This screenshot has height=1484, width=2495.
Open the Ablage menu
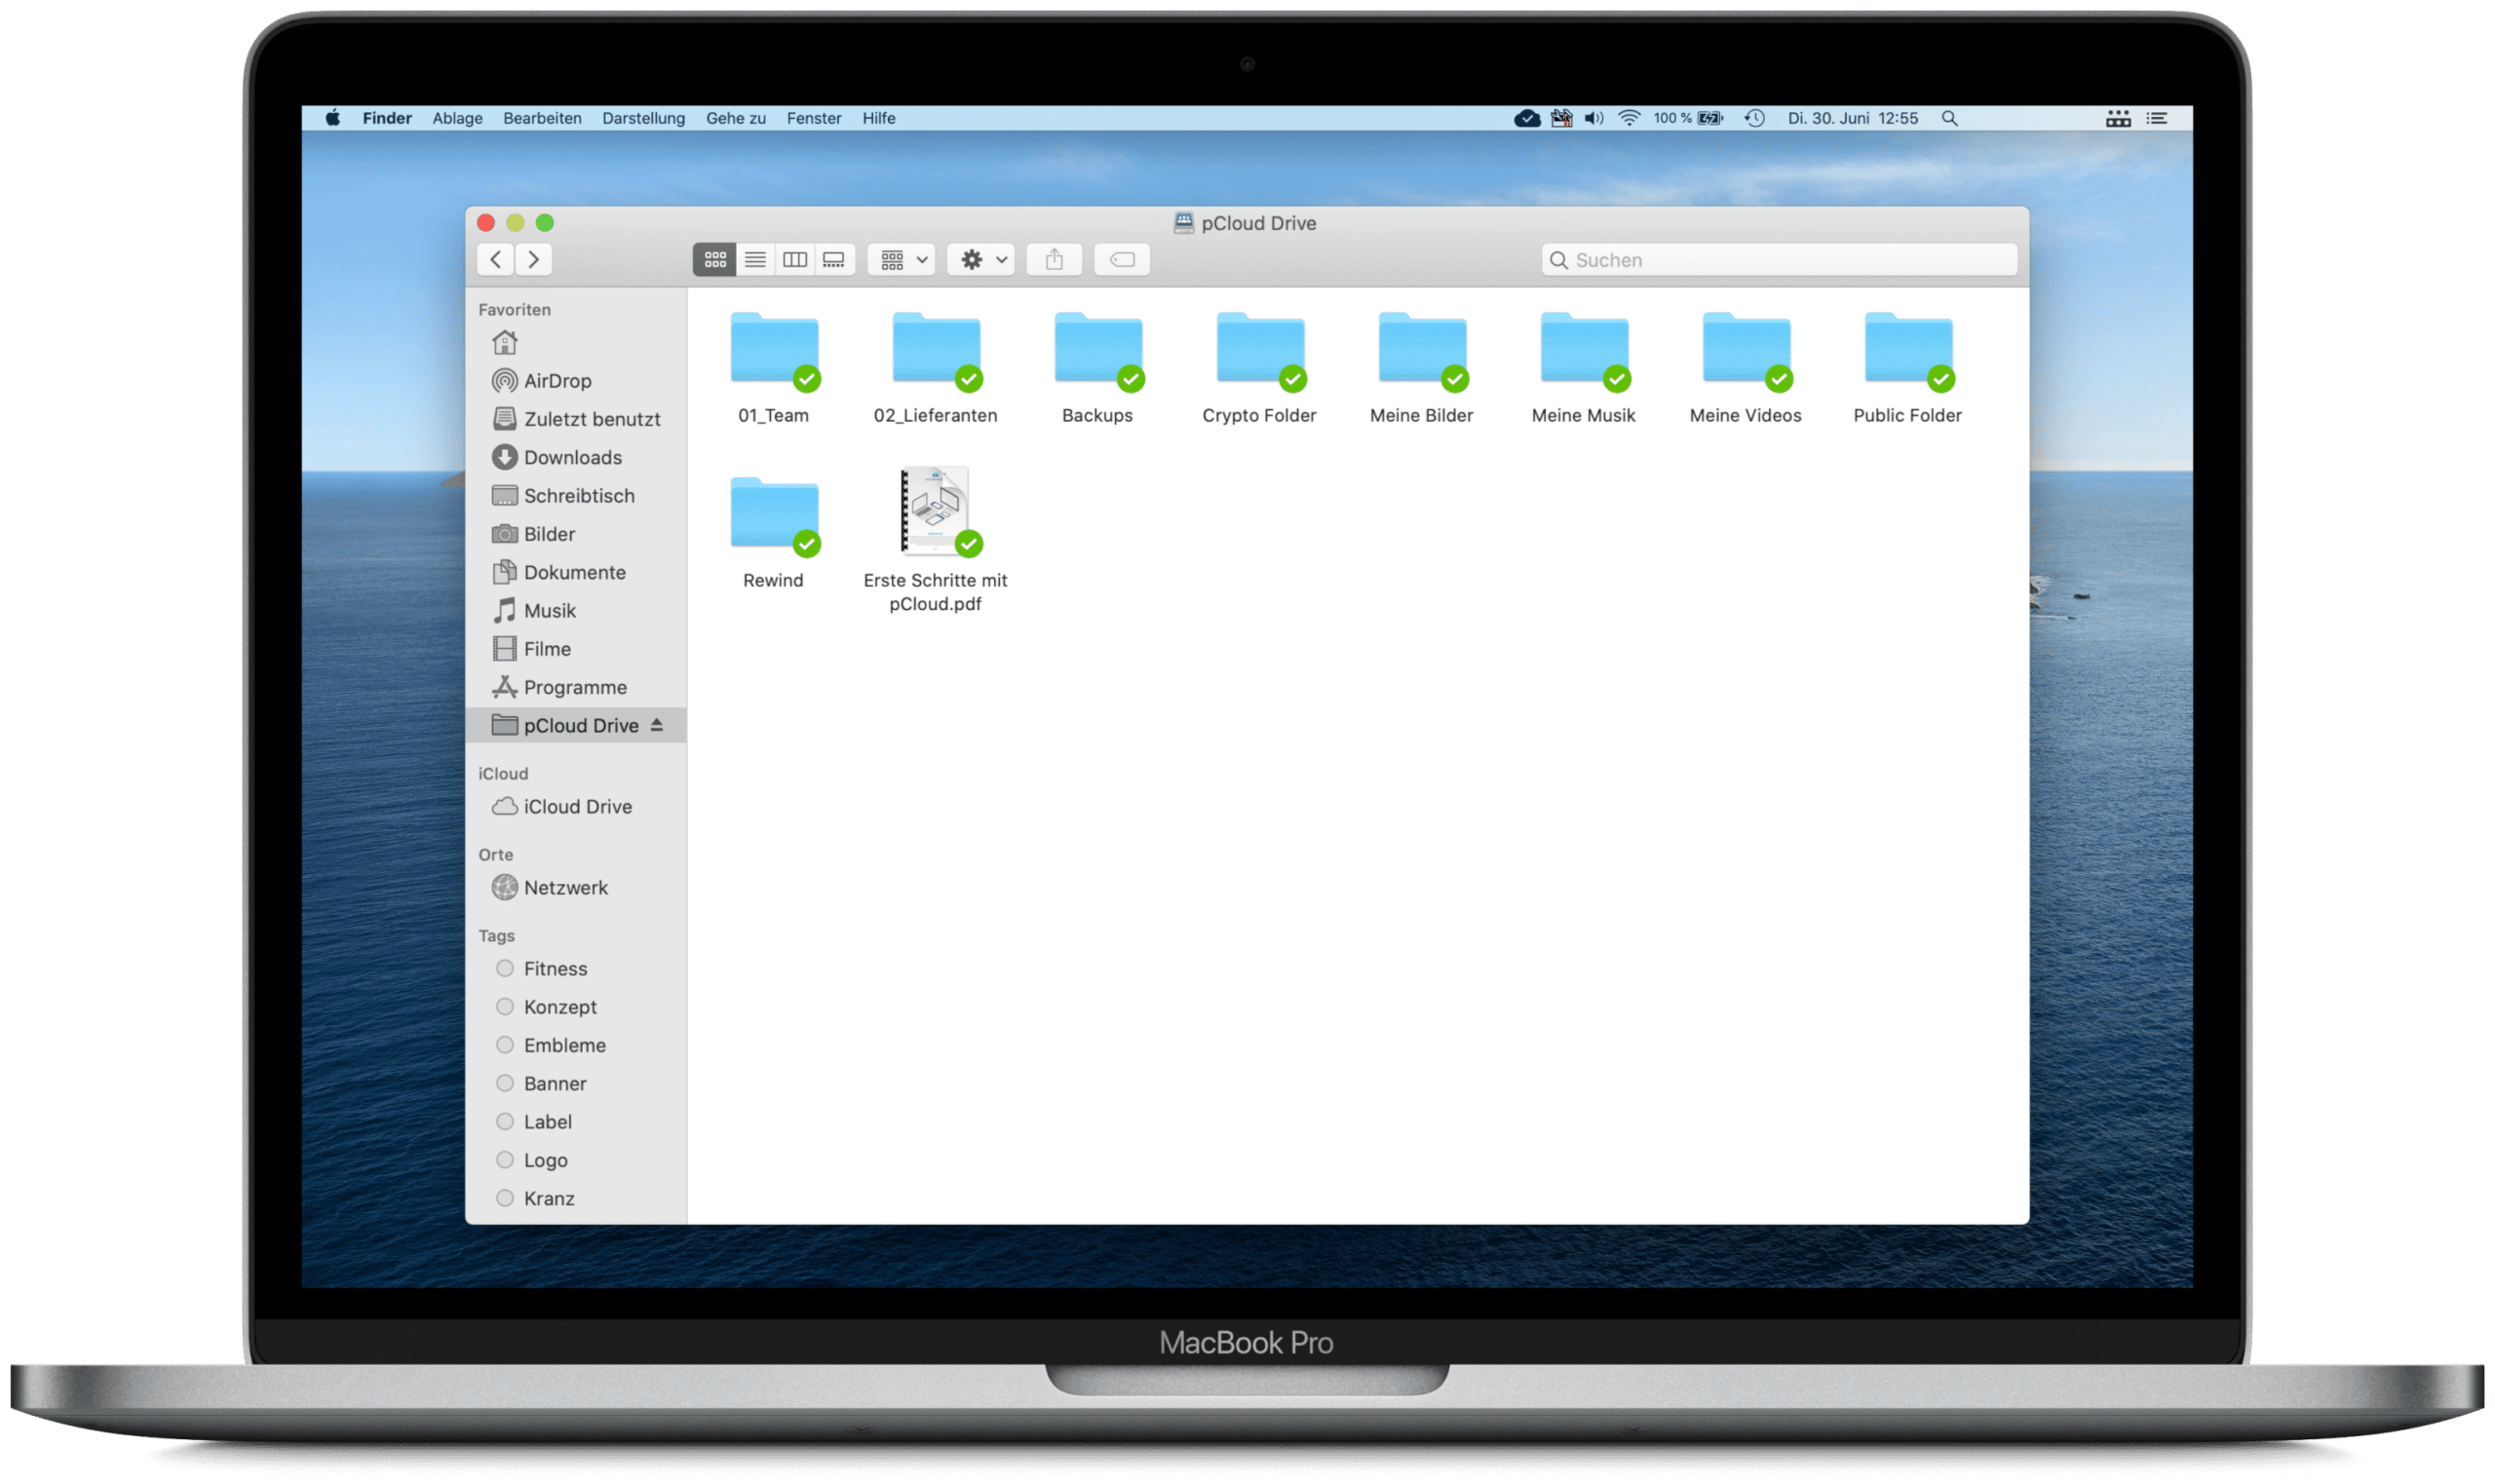tap(457, 118)
